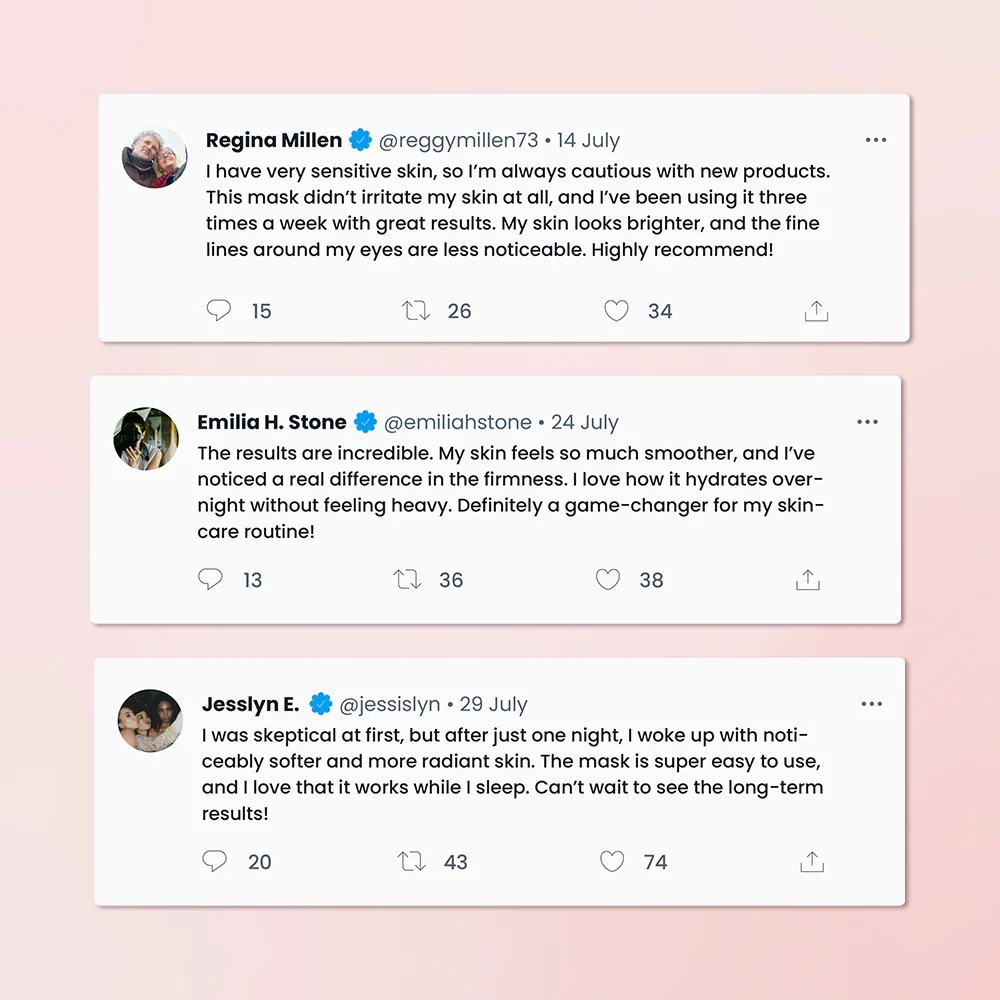This screenshot has width=1000, height=1000.
Task: Like Regina Millen's tweet
Action: 616,311
